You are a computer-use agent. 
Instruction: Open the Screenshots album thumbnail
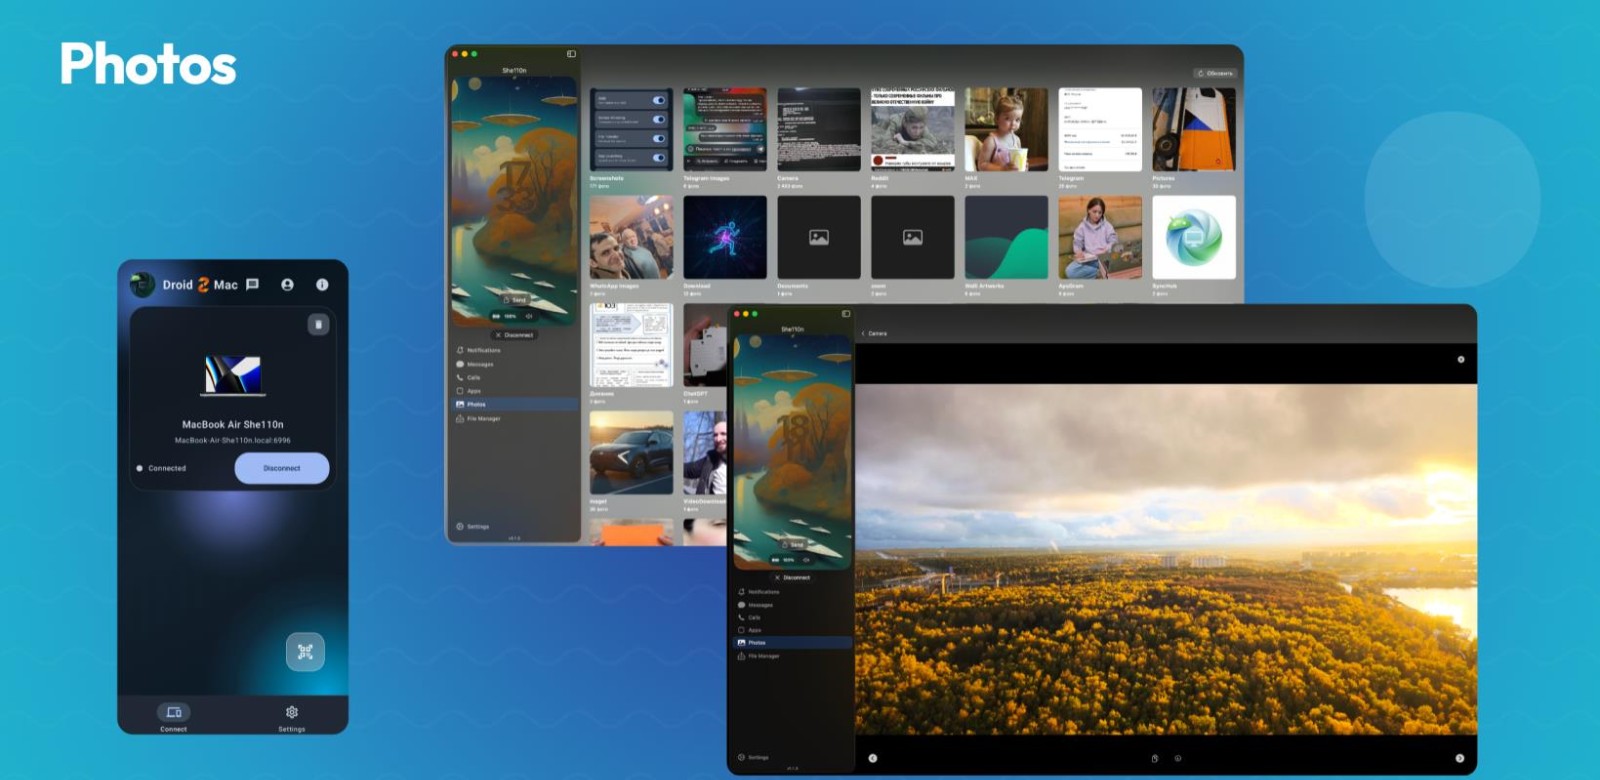630,130
